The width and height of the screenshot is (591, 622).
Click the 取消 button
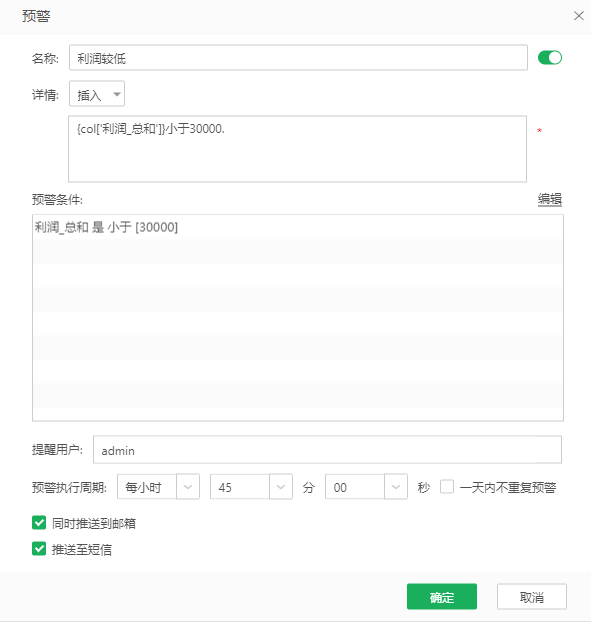pyautogui.click(x=532, y=597)
